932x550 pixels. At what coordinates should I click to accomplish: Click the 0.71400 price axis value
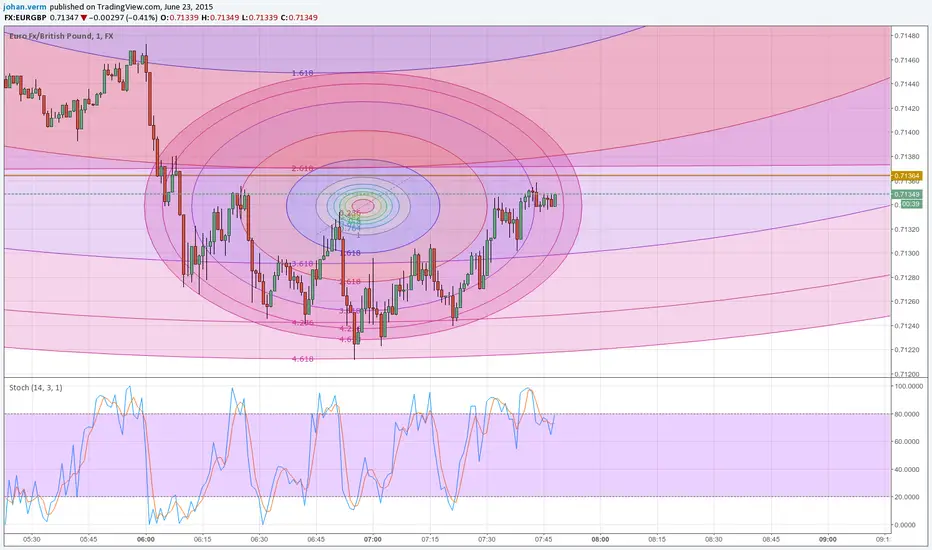908,132
